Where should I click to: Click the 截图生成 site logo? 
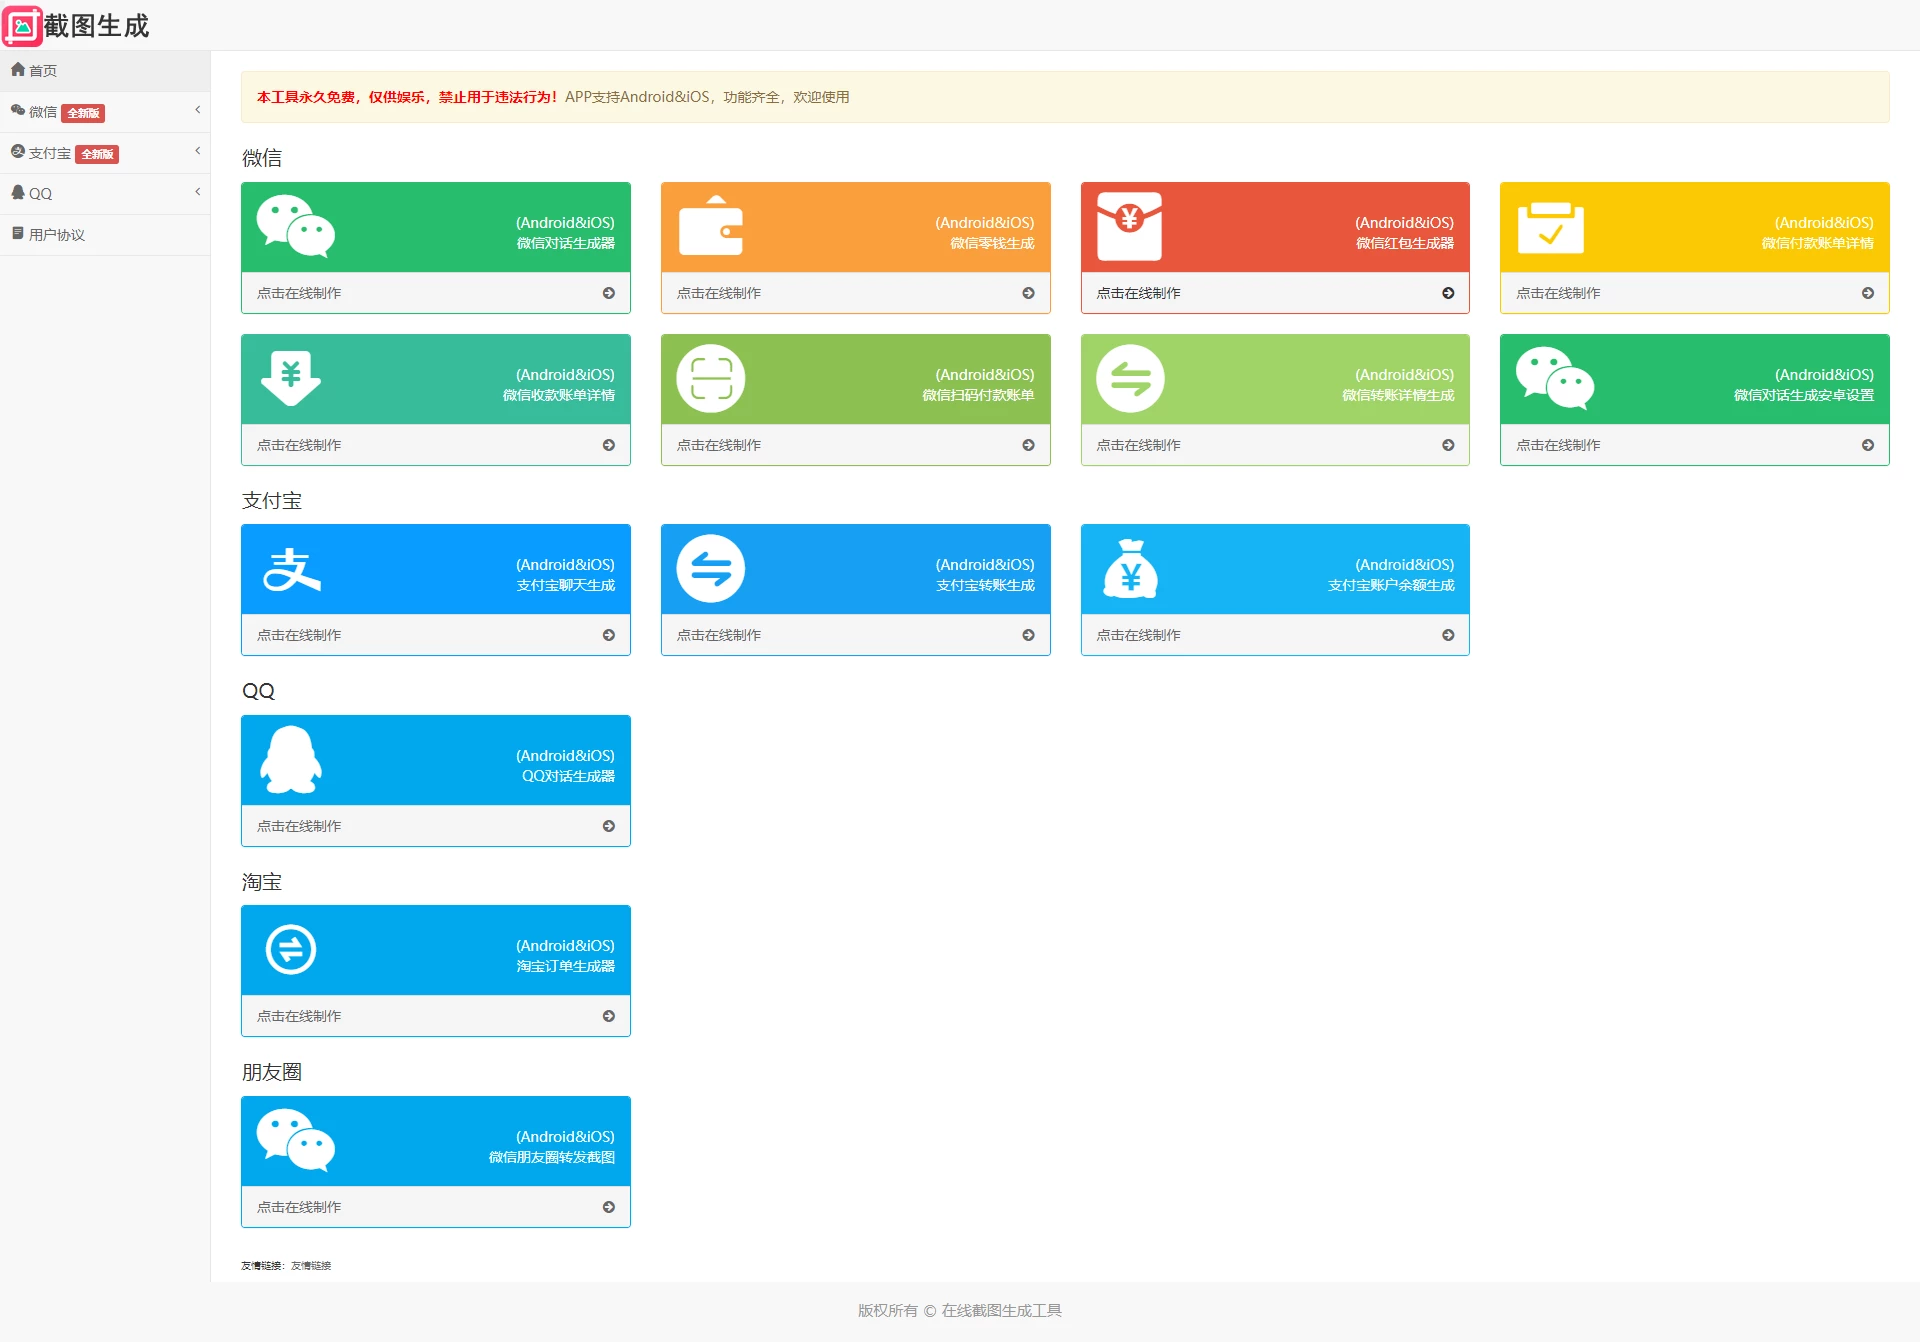[77, 25]
